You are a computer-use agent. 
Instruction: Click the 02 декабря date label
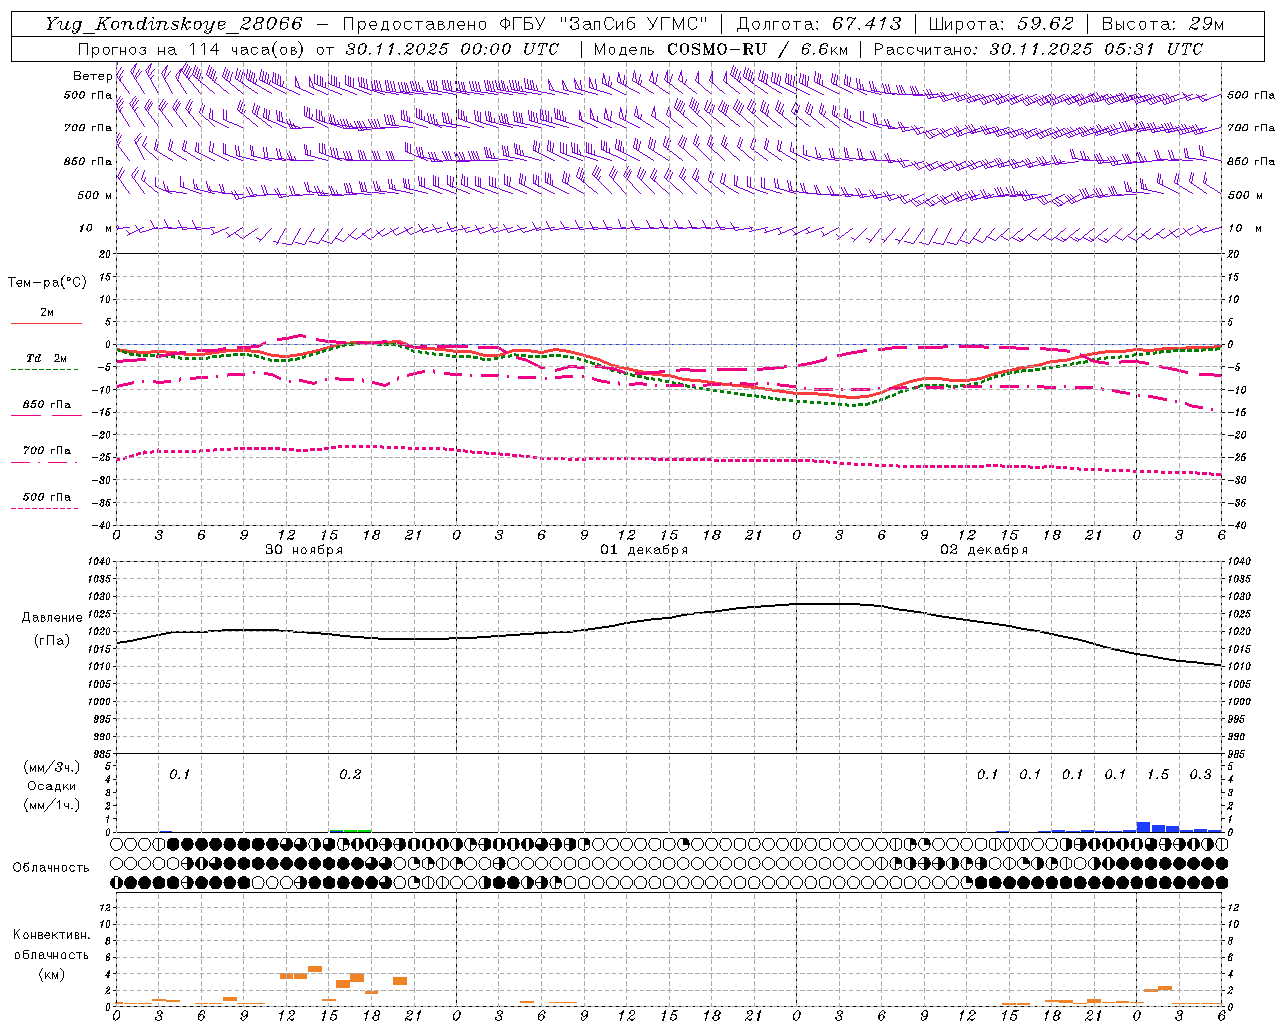984,550
